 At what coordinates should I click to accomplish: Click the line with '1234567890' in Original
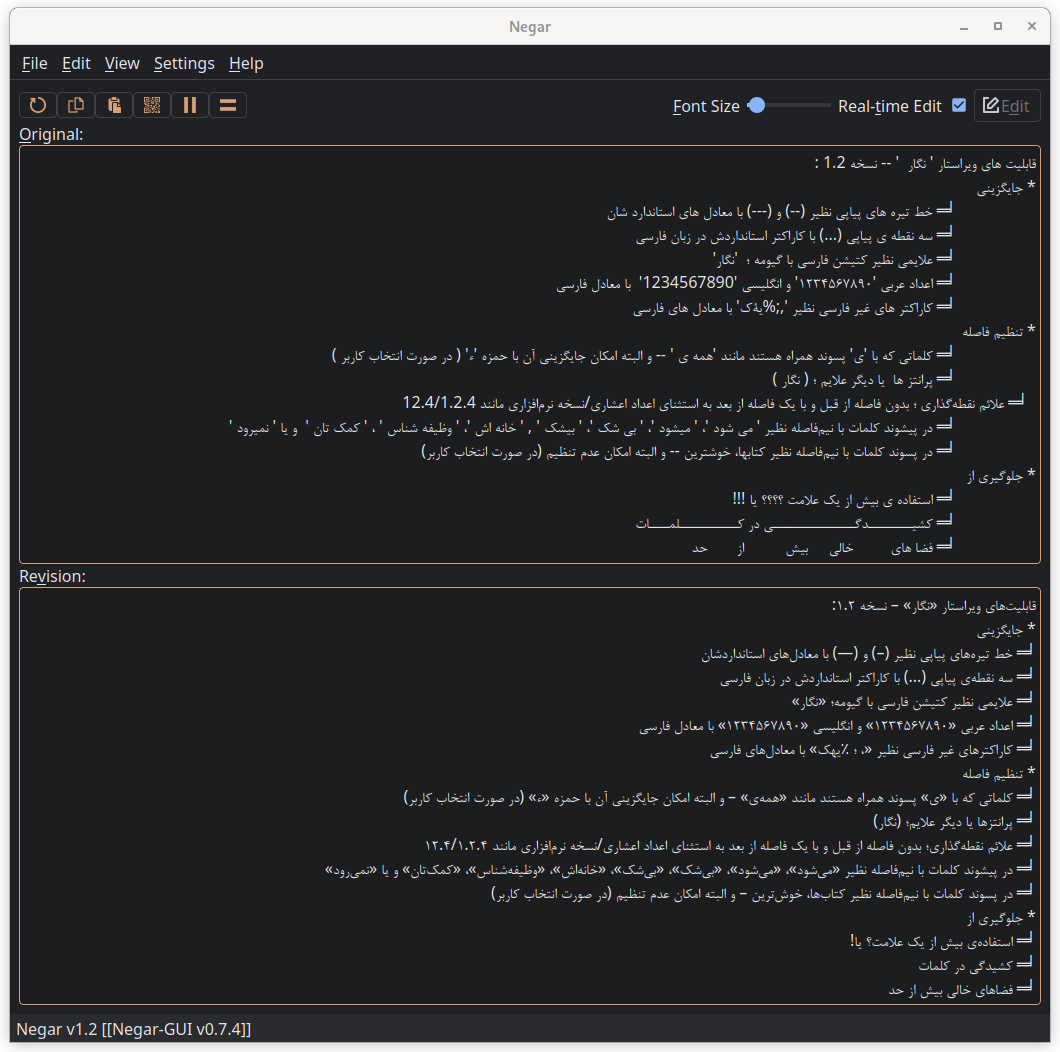pos(754,283)
